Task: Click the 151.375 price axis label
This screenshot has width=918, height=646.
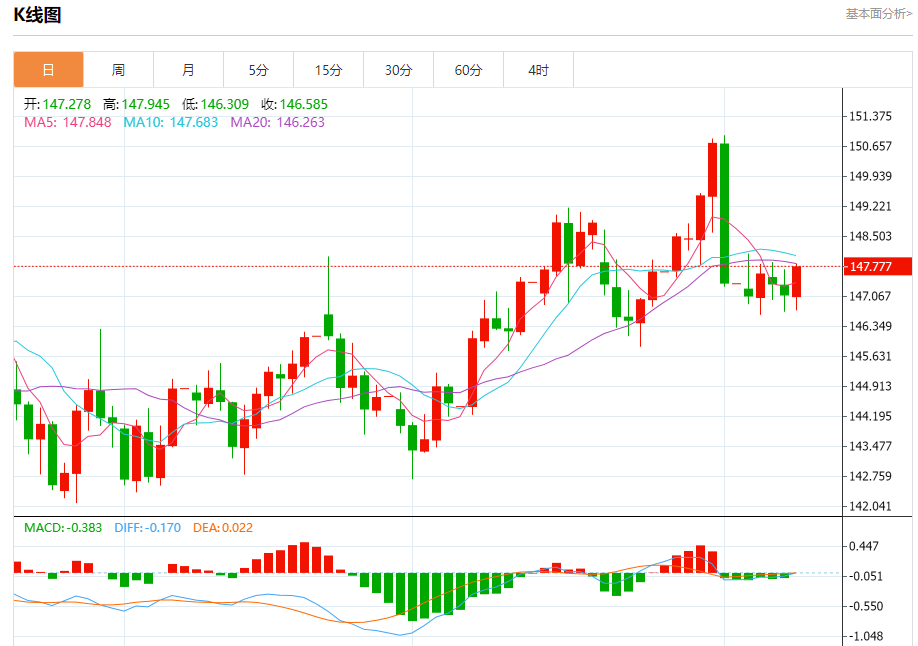Action: (871, 116)
